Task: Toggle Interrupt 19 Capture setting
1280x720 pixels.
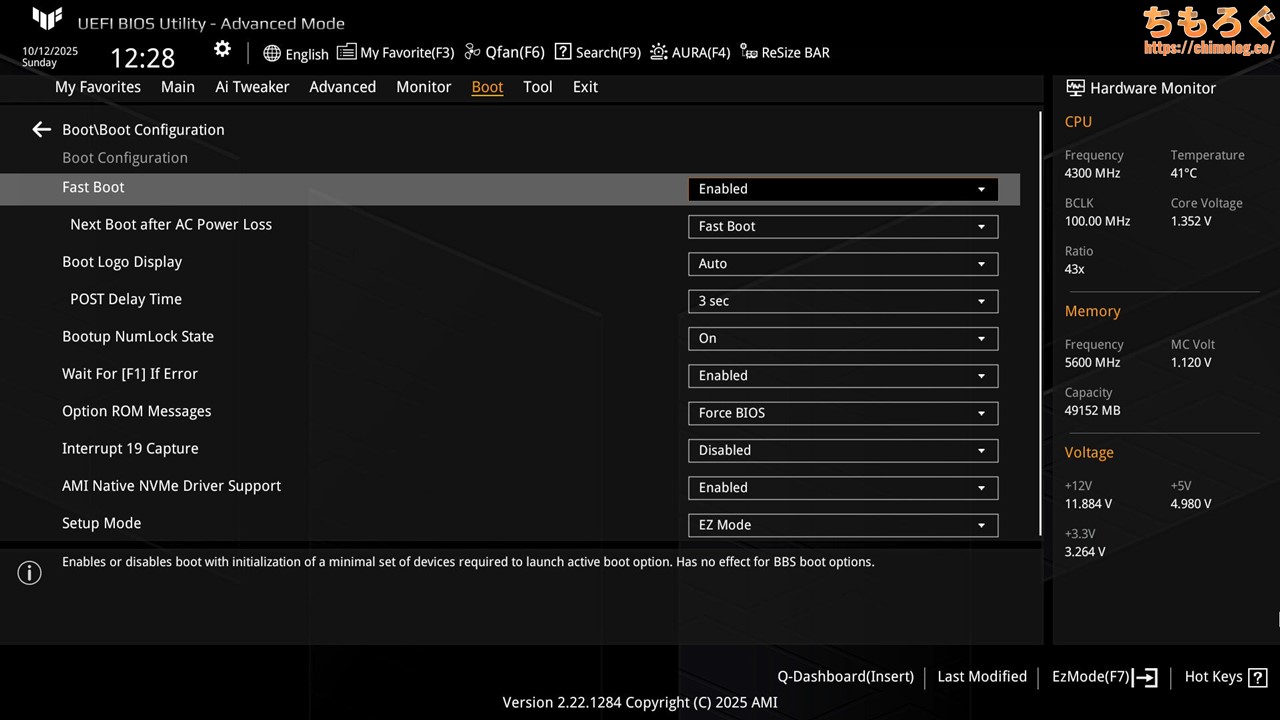Action: coord(842,451)
